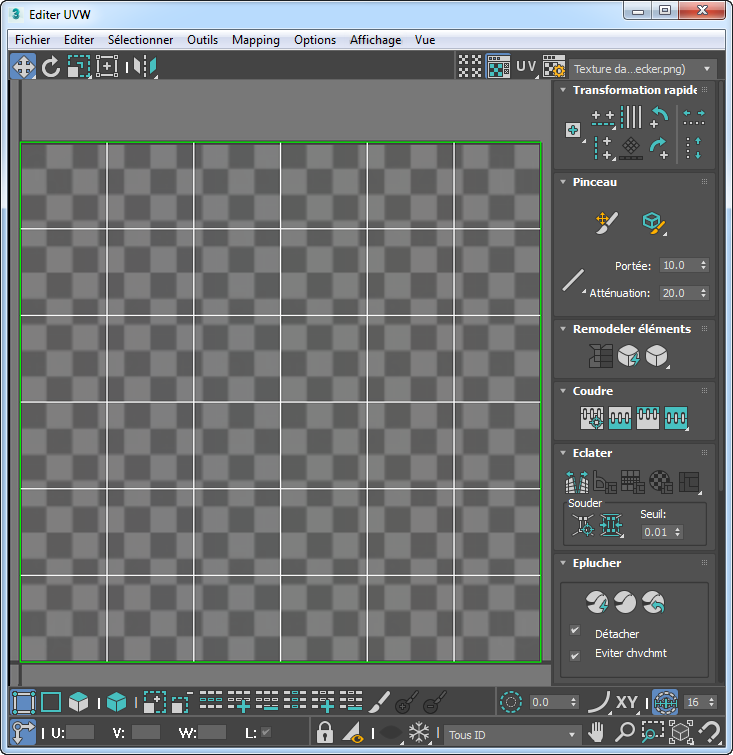Click Reset Peel icon in Eplucher
Screen dimensions: 733x755
[x=654, y=602]
